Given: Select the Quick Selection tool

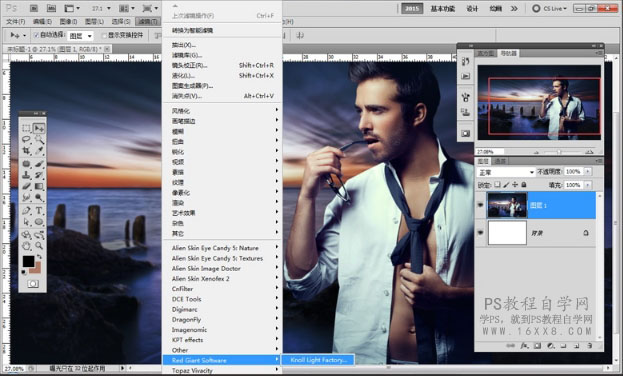Looking at the screenshot, I should tap(39, 140).
